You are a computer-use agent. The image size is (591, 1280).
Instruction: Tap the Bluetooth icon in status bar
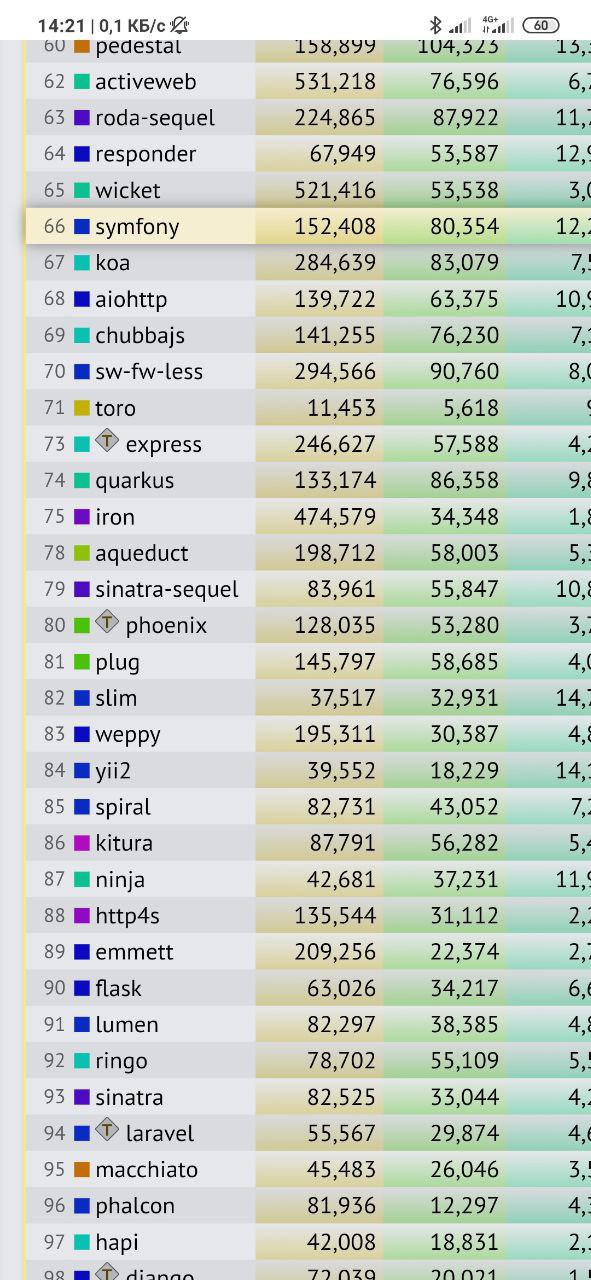click(x=435, y=25)
